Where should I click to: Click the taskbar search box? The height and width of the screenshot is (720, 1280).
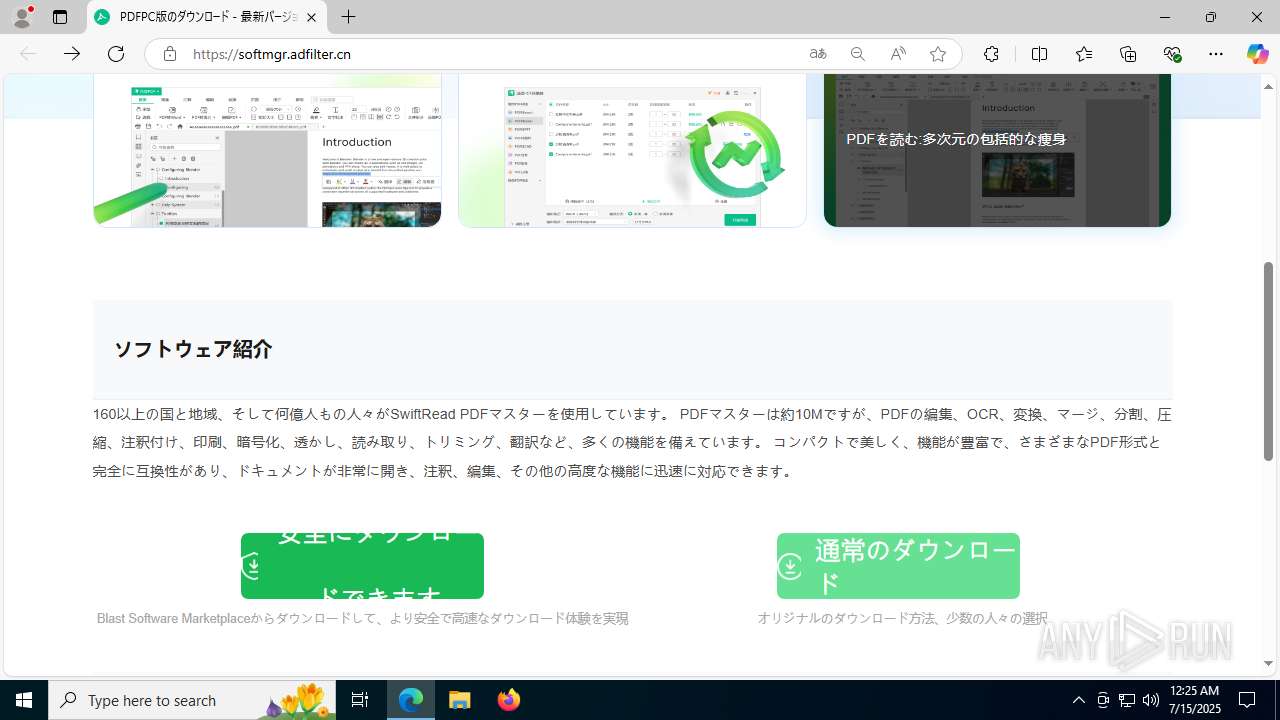(194, 700)
